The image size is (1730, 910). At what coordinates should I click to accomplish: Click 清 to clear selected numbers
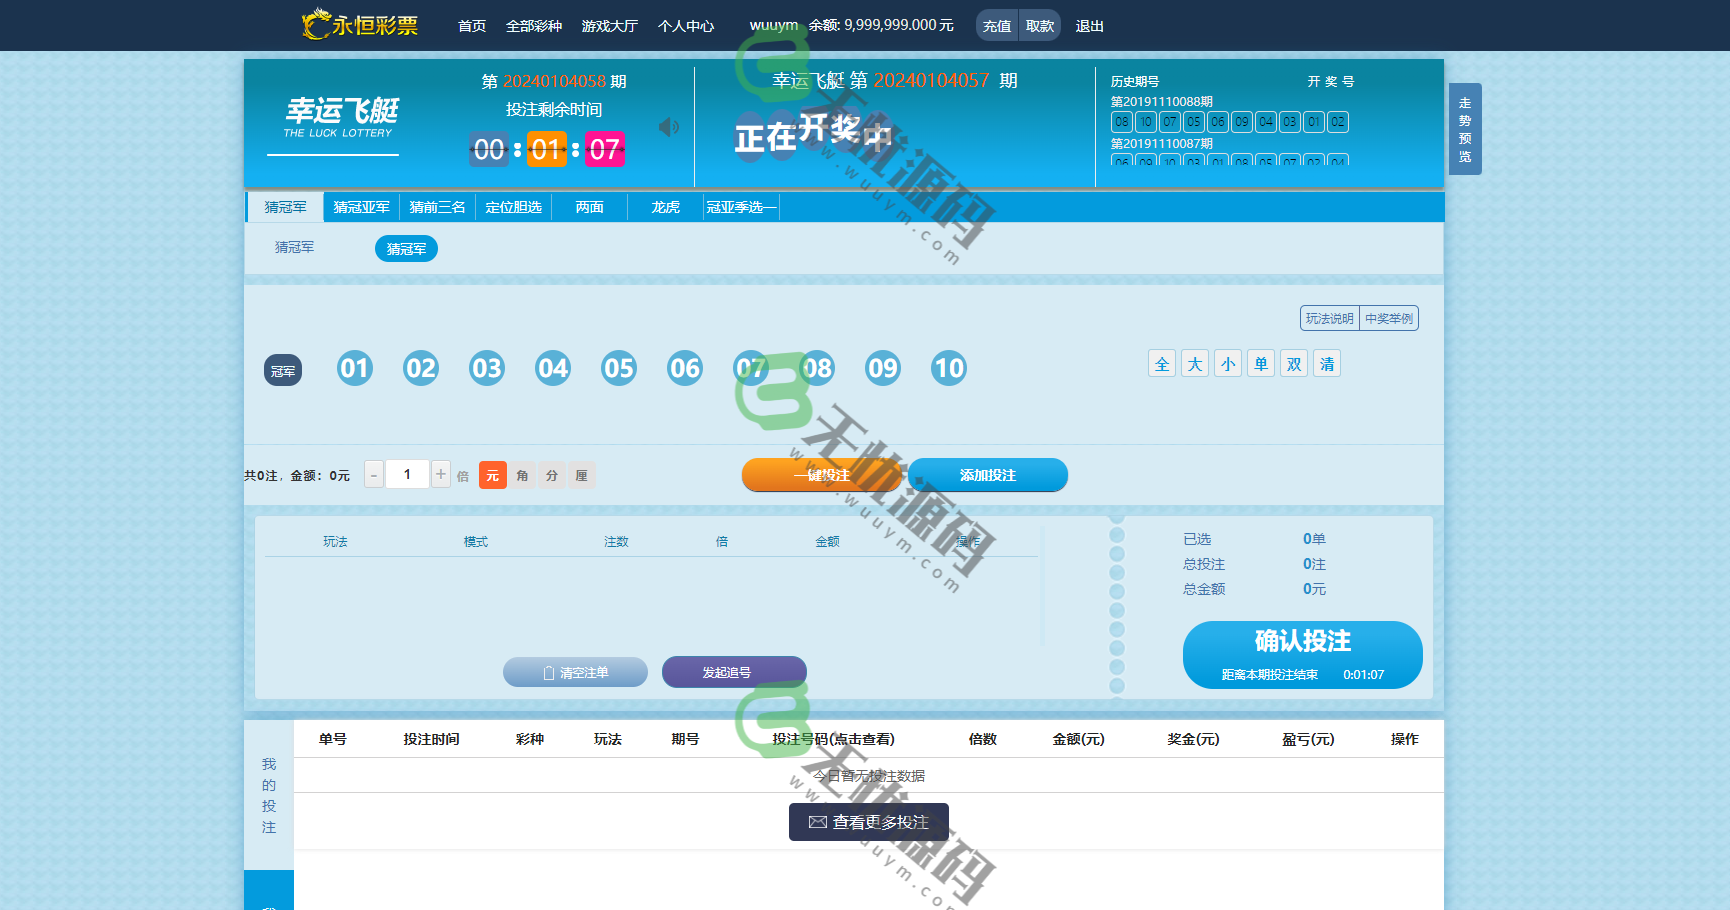(1327, 363)
